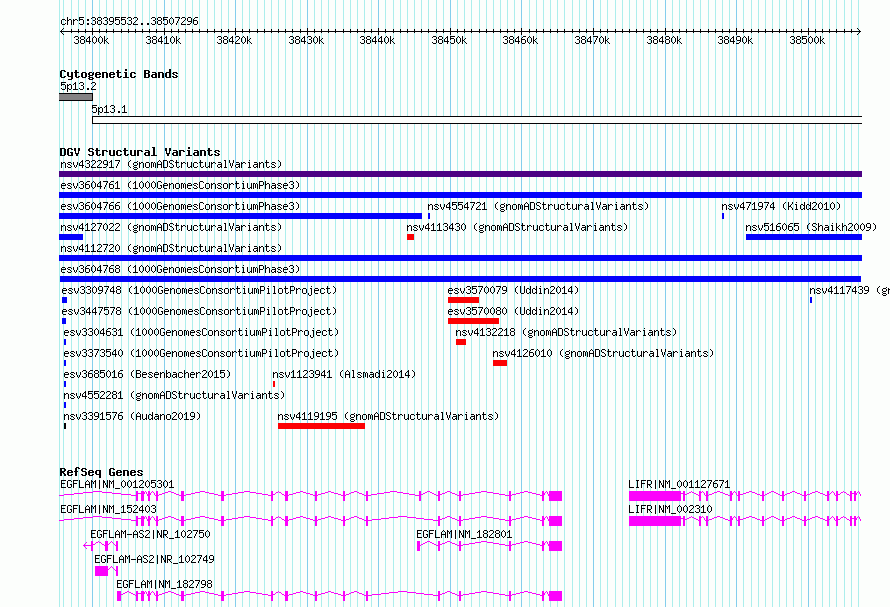This screenshot has height=607, width=890.
Task: Select esv3373540 Pilot Project label
Action: (201, 353)
